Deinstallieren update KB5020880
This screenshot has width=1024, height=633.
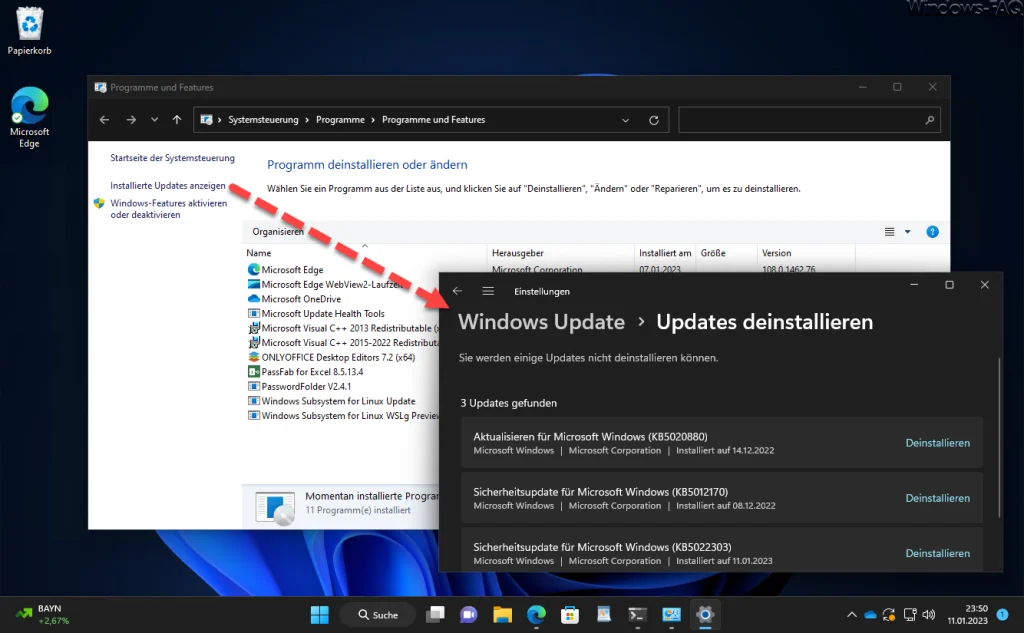937,443
